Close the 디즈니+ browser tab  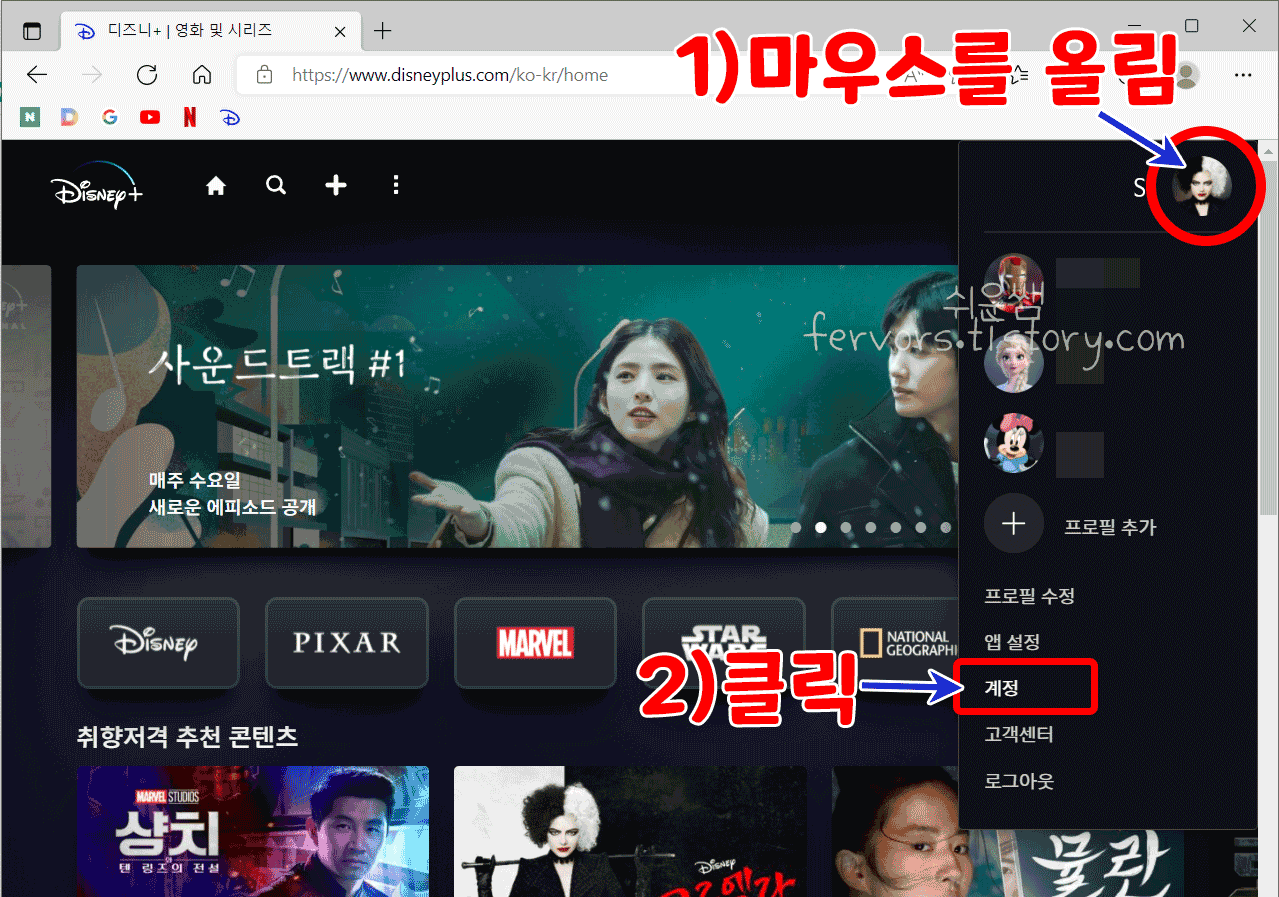point(340,31)
